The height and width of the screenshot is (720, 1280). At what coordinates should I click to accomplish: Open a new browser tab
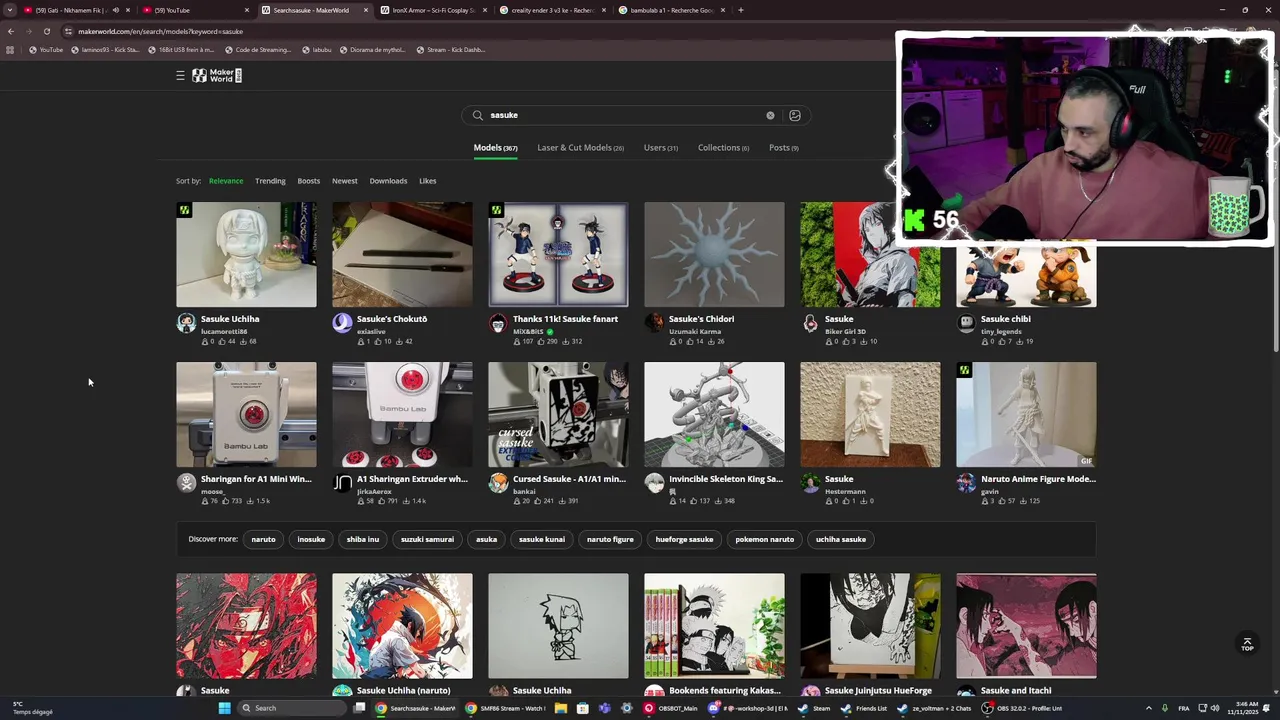pos(740,10)
